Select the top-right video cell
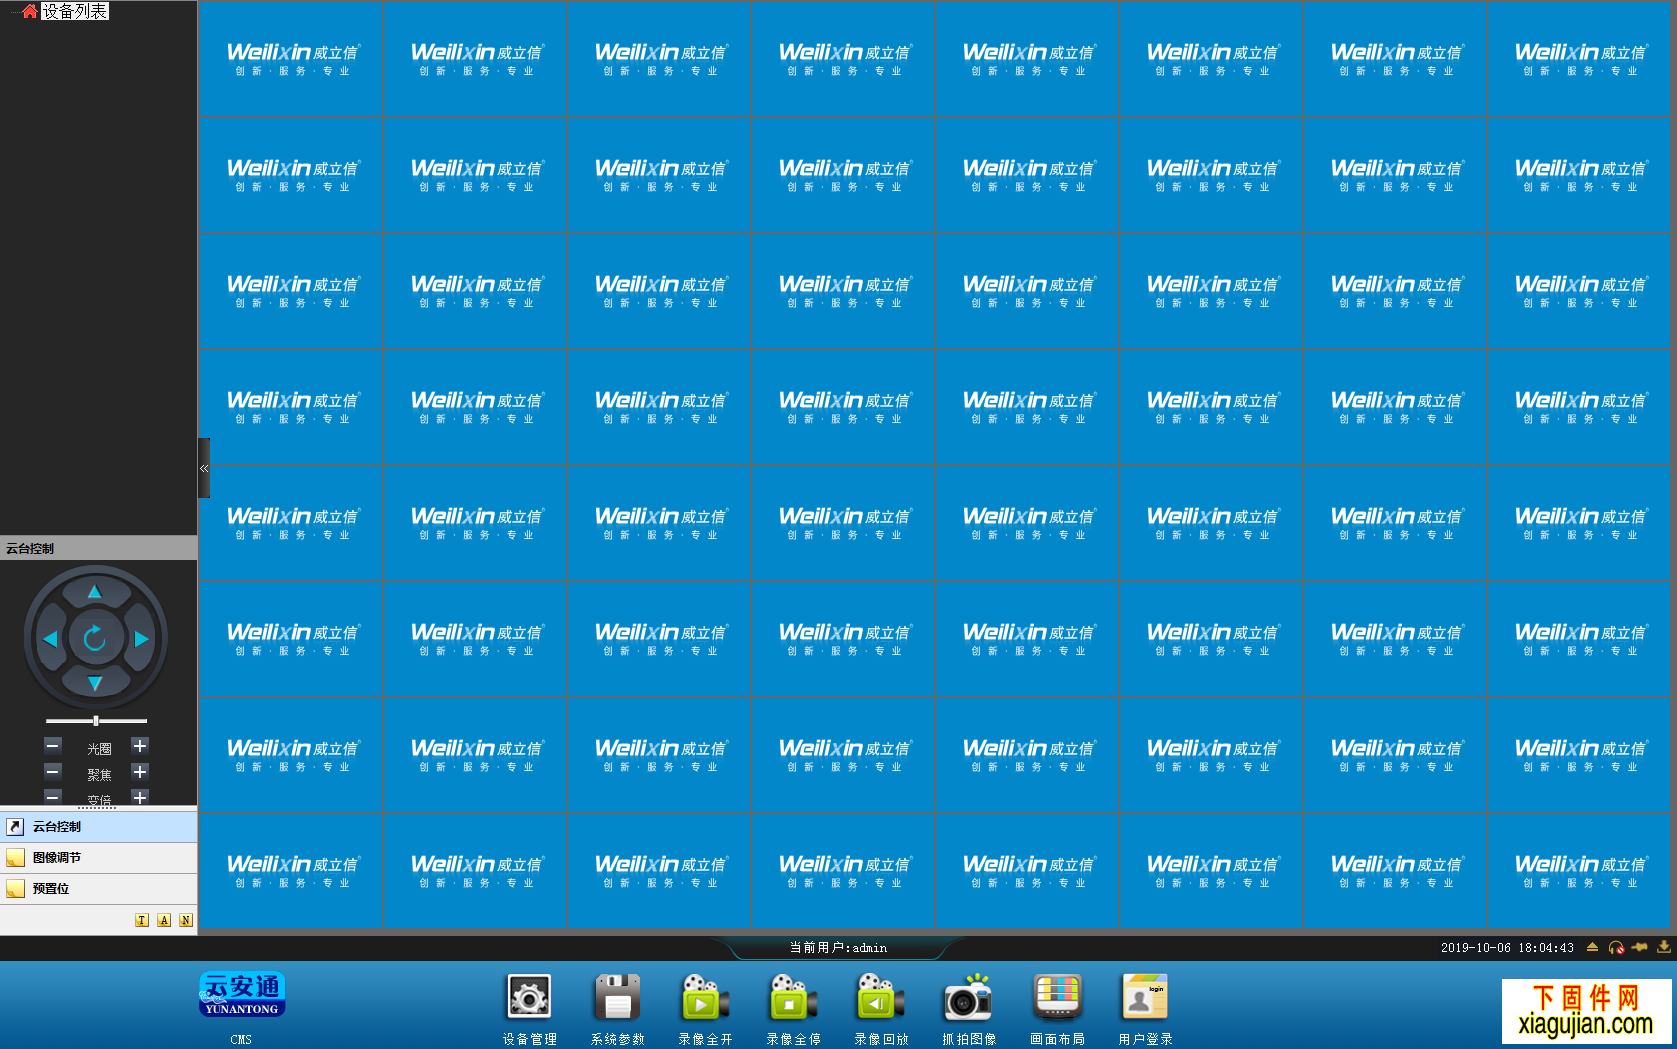Image resolution: width=1677 pixels, height=1049 pixels. 1578,58
